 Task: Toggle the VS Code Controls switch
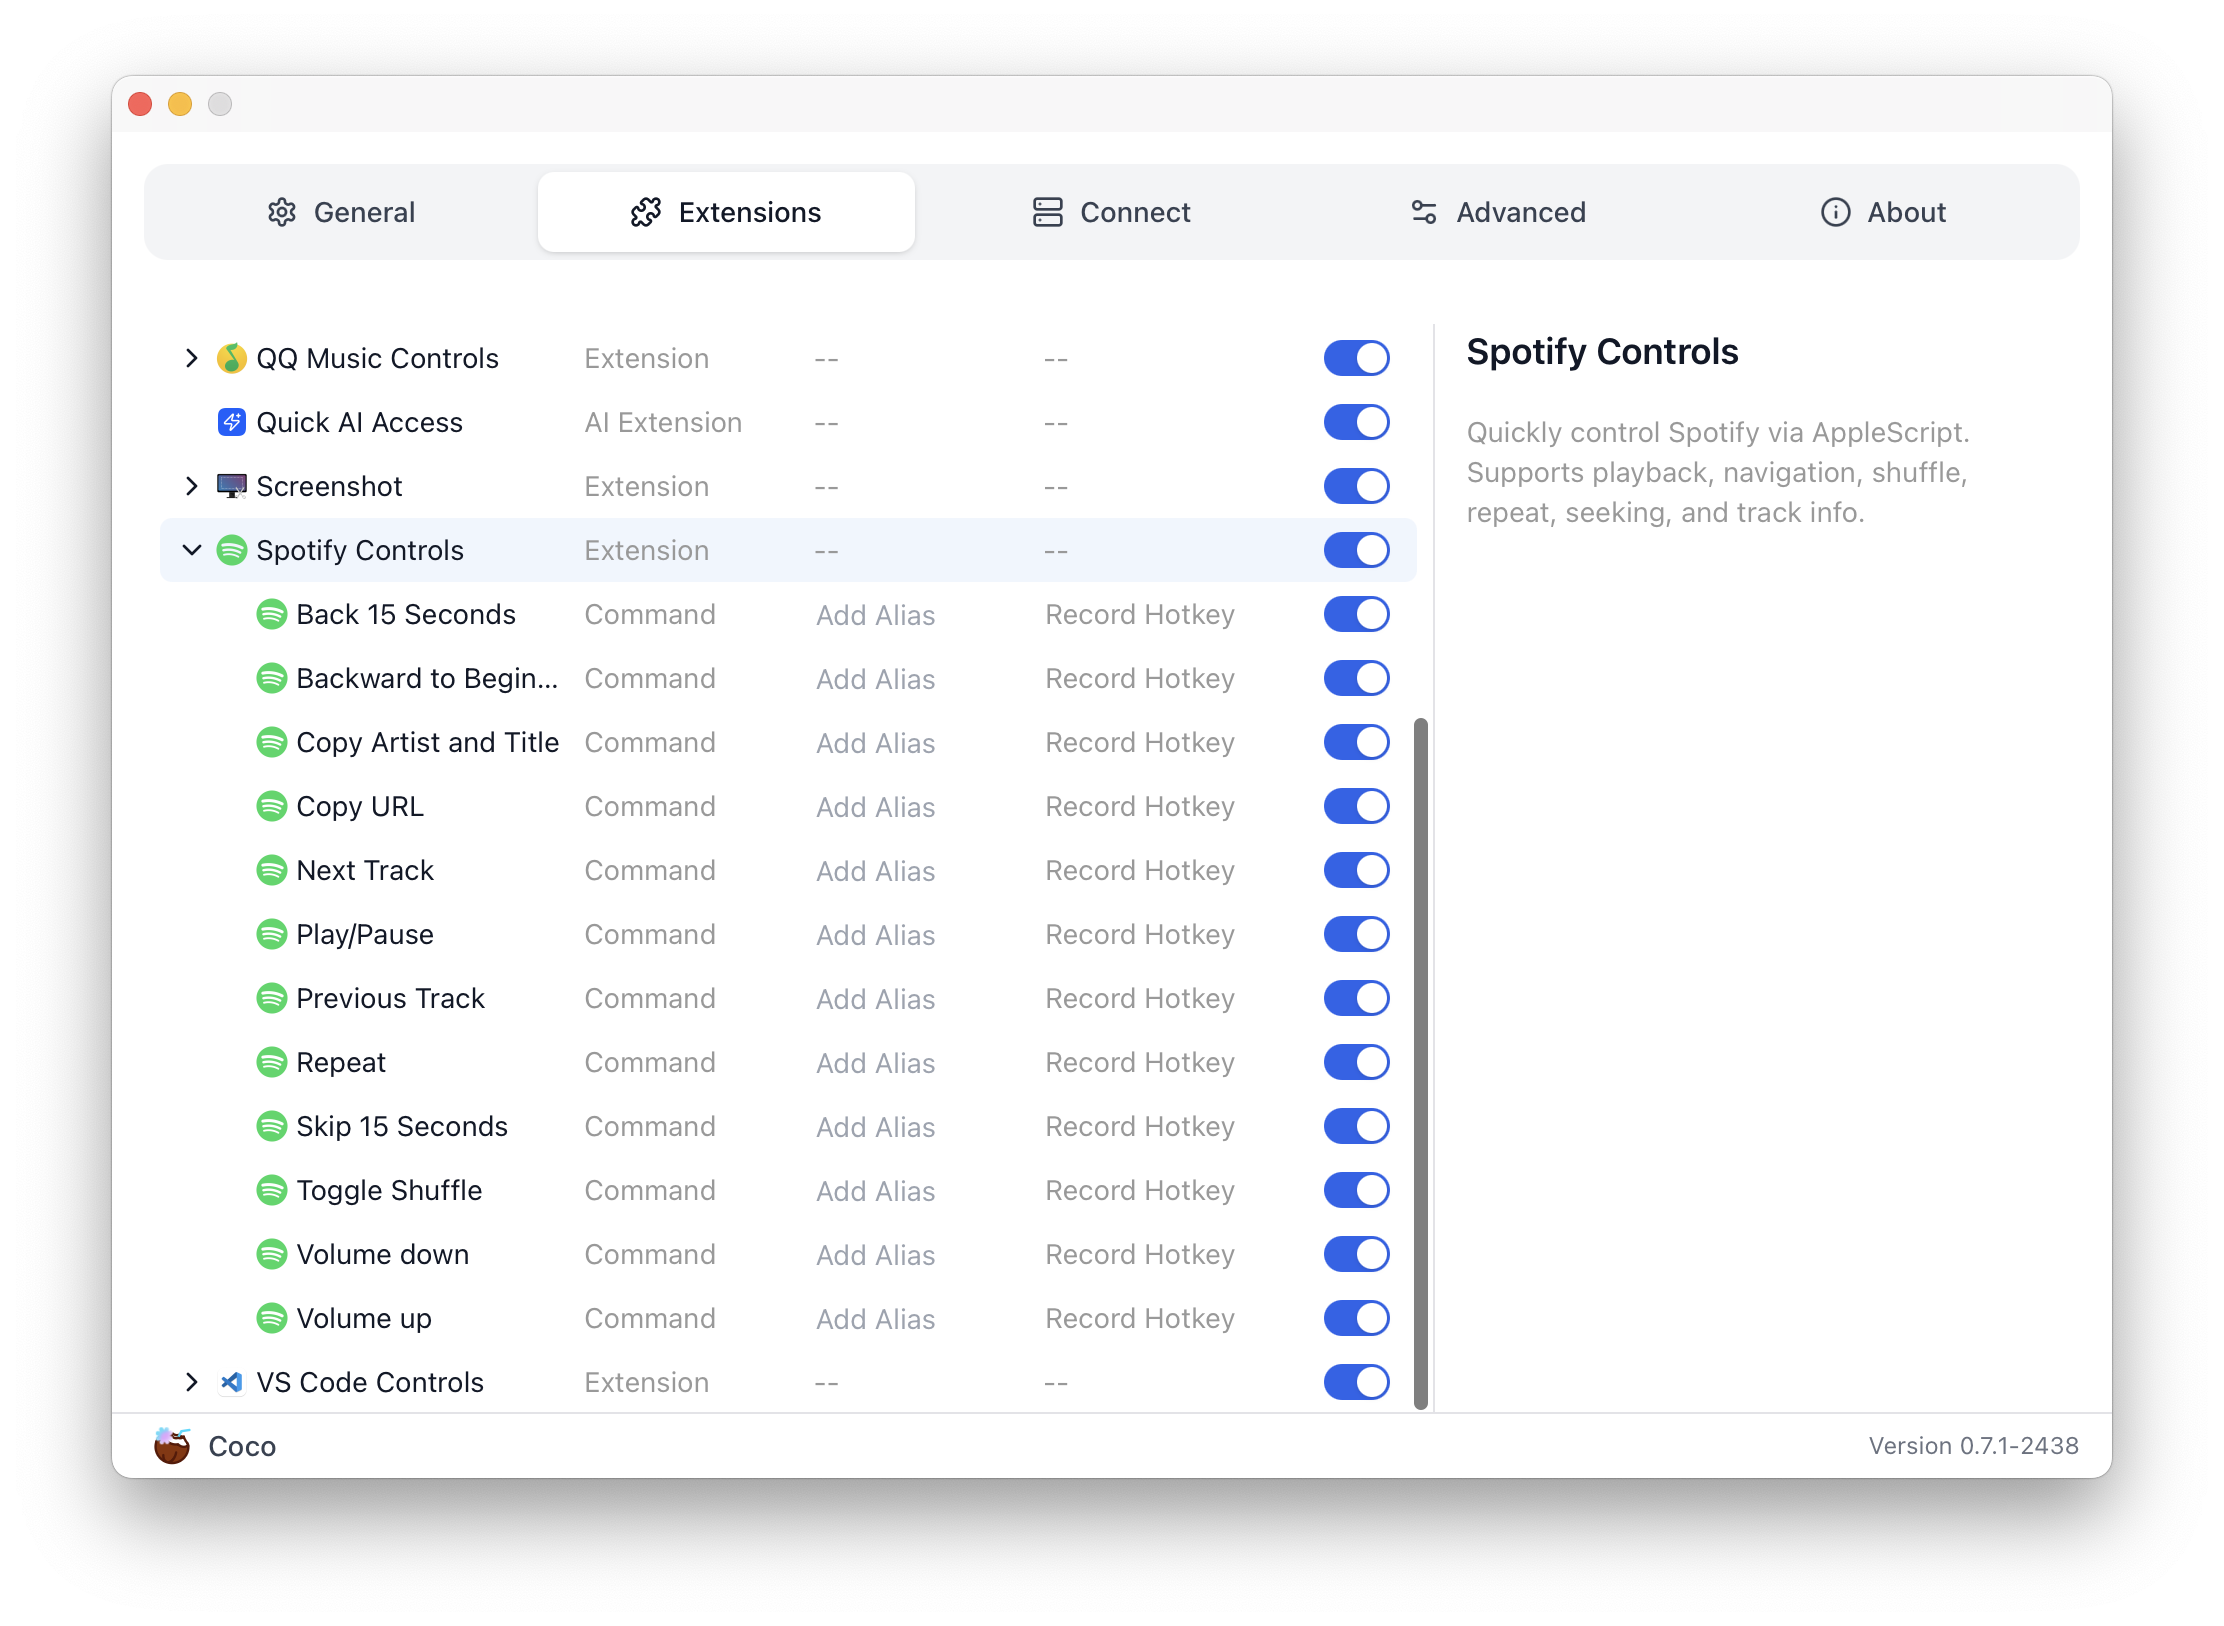(x=1357, y=1382)
